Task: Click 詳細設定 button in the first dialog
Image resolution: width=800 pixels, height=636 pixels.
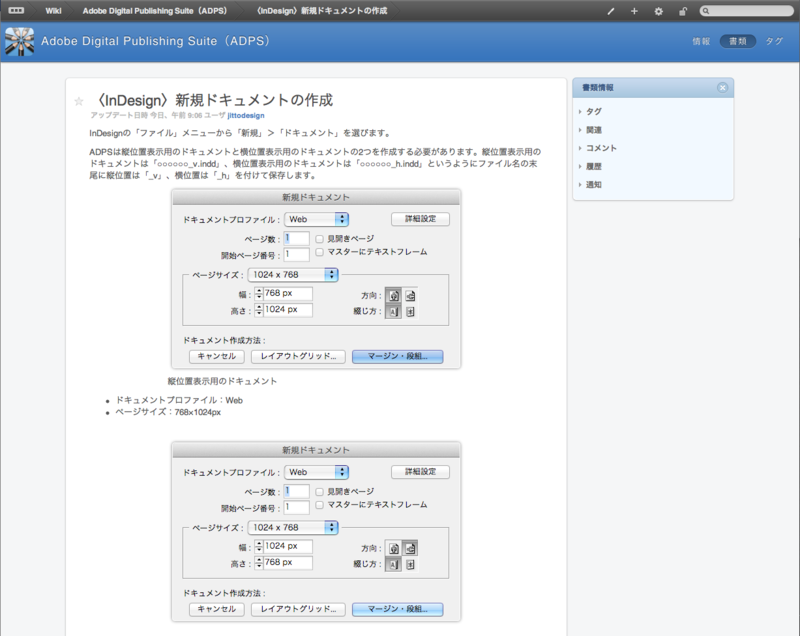Action: 420,219
